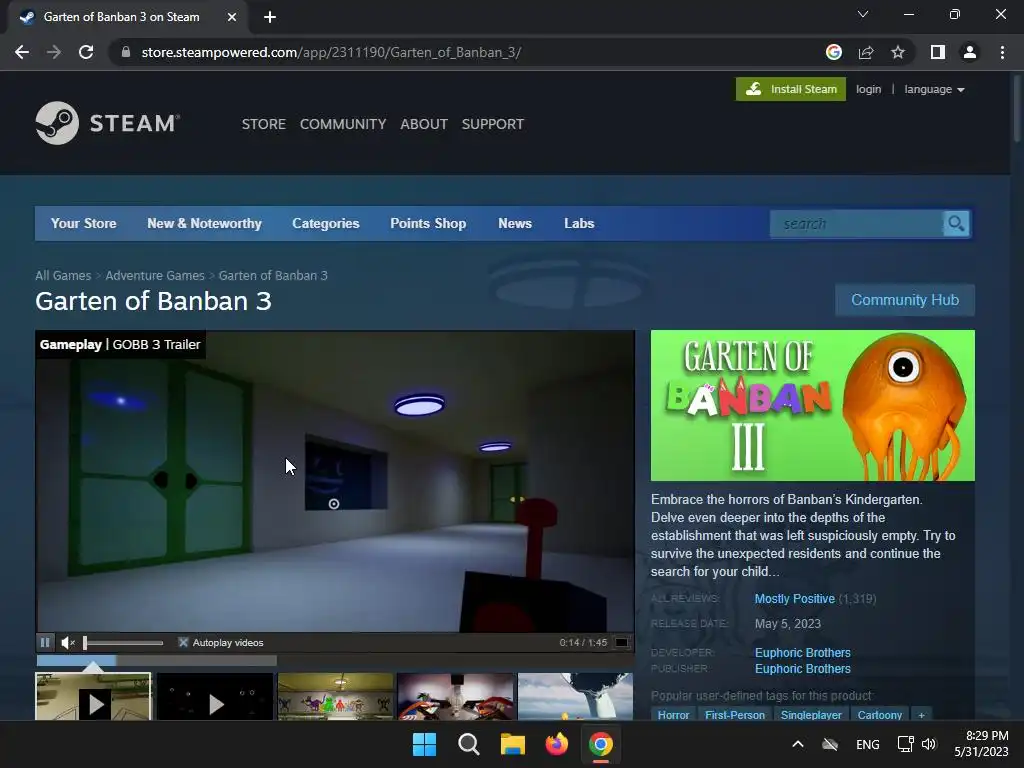Open the SUPPORT page
Screen dimensions: 1024x768
(x=492, y=124)
